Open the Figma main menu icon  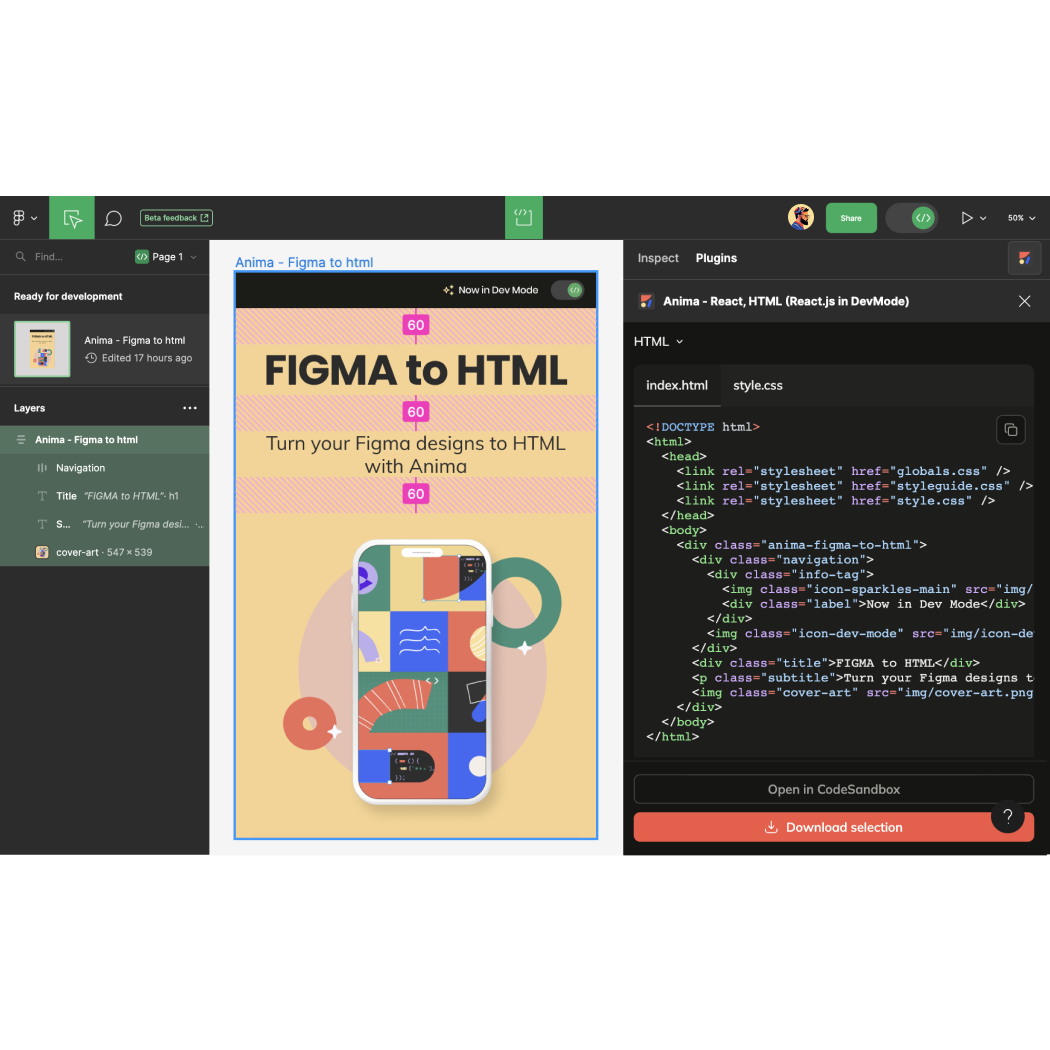tap(24, 218)
